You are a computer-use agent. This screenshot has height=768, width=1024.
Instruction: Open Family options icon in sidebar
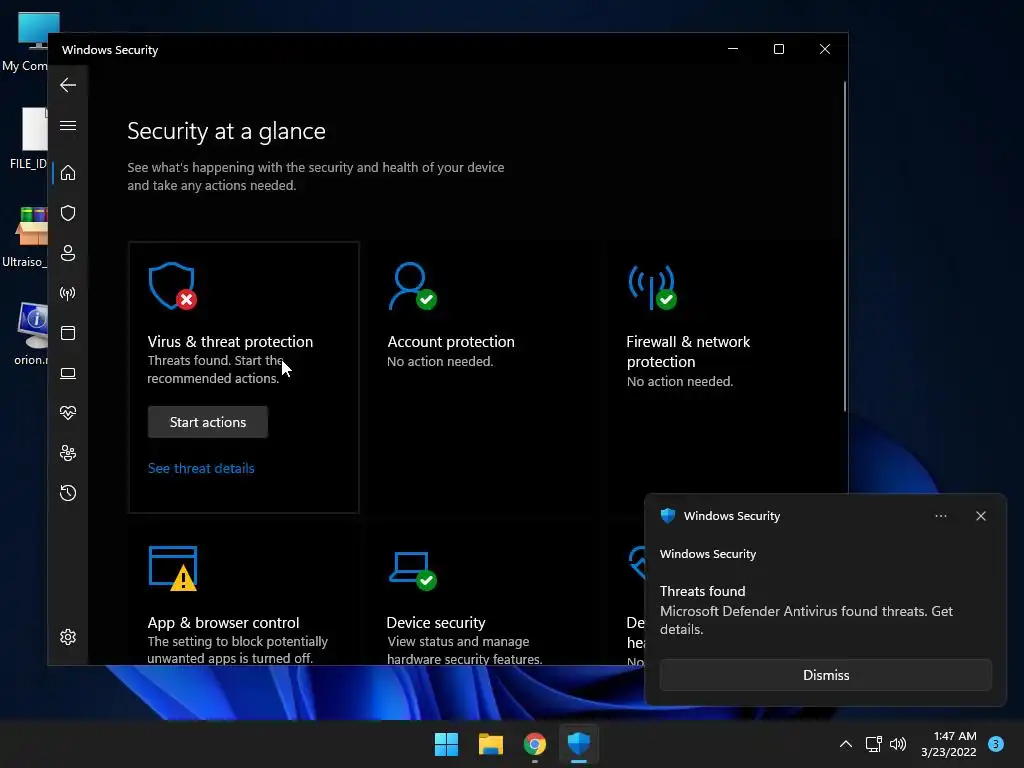pyautogui.click(x=68, y=453)
